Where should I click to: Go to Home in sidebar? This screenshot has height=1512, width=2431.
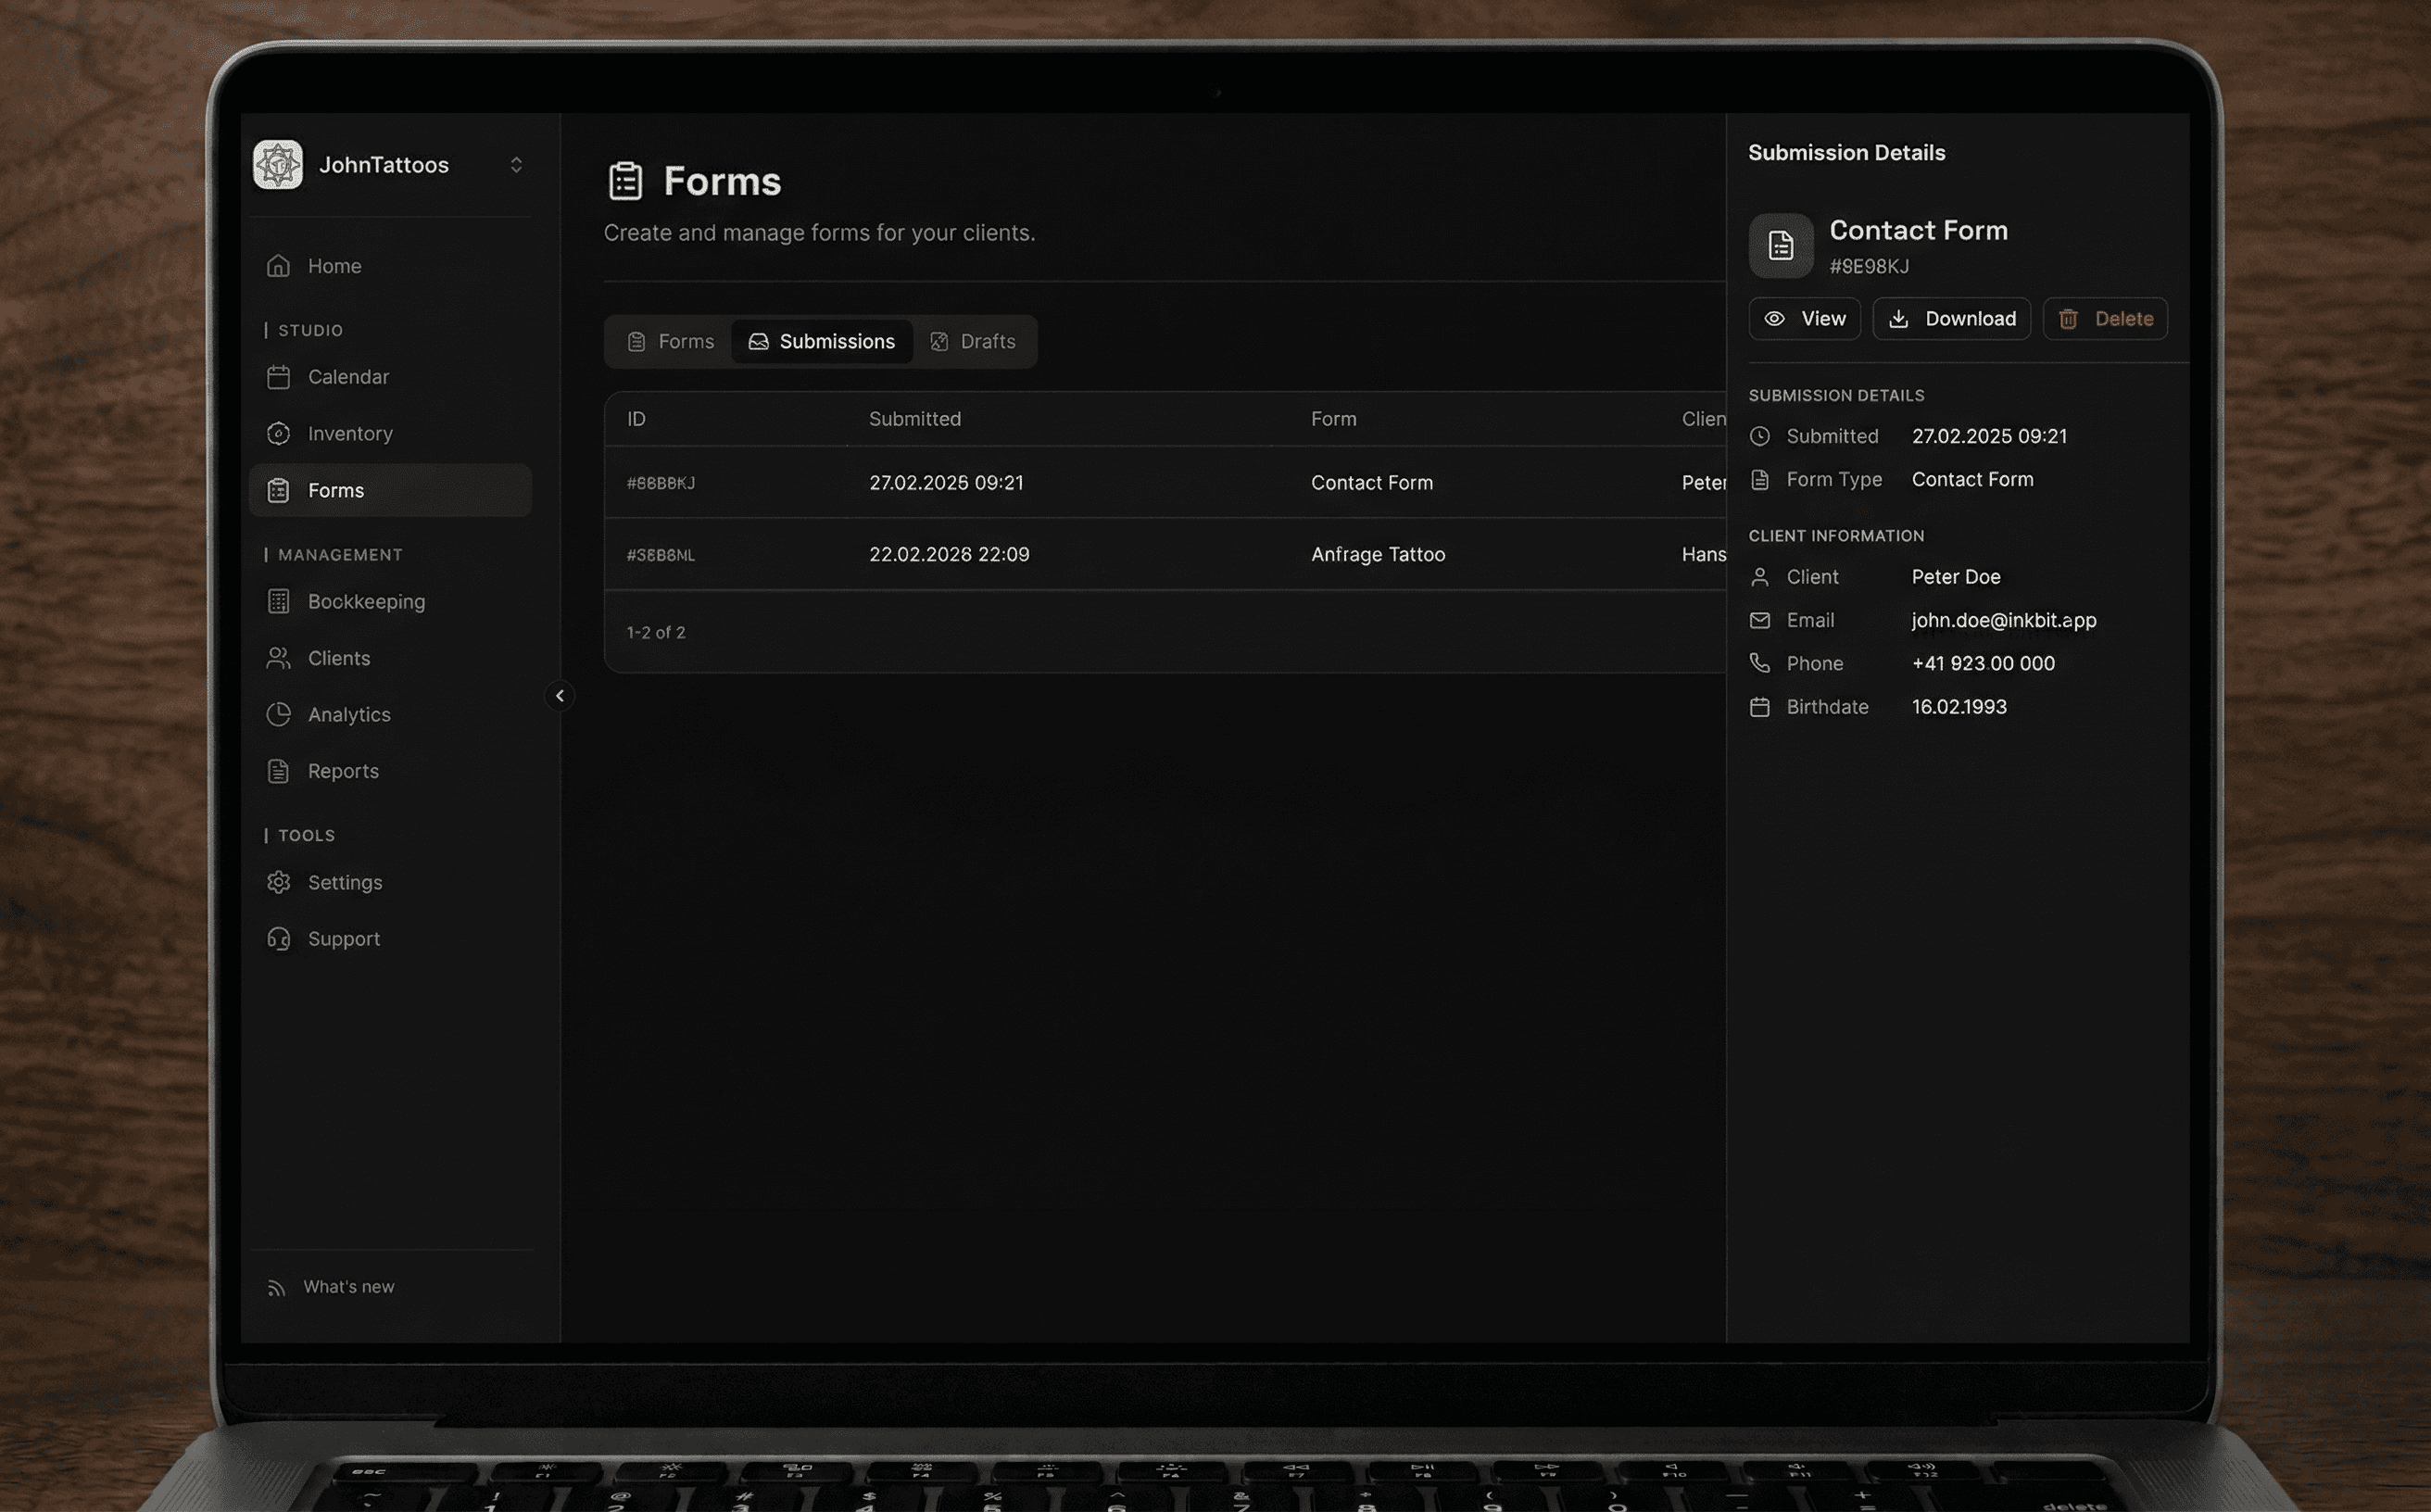tap(334, 266)
